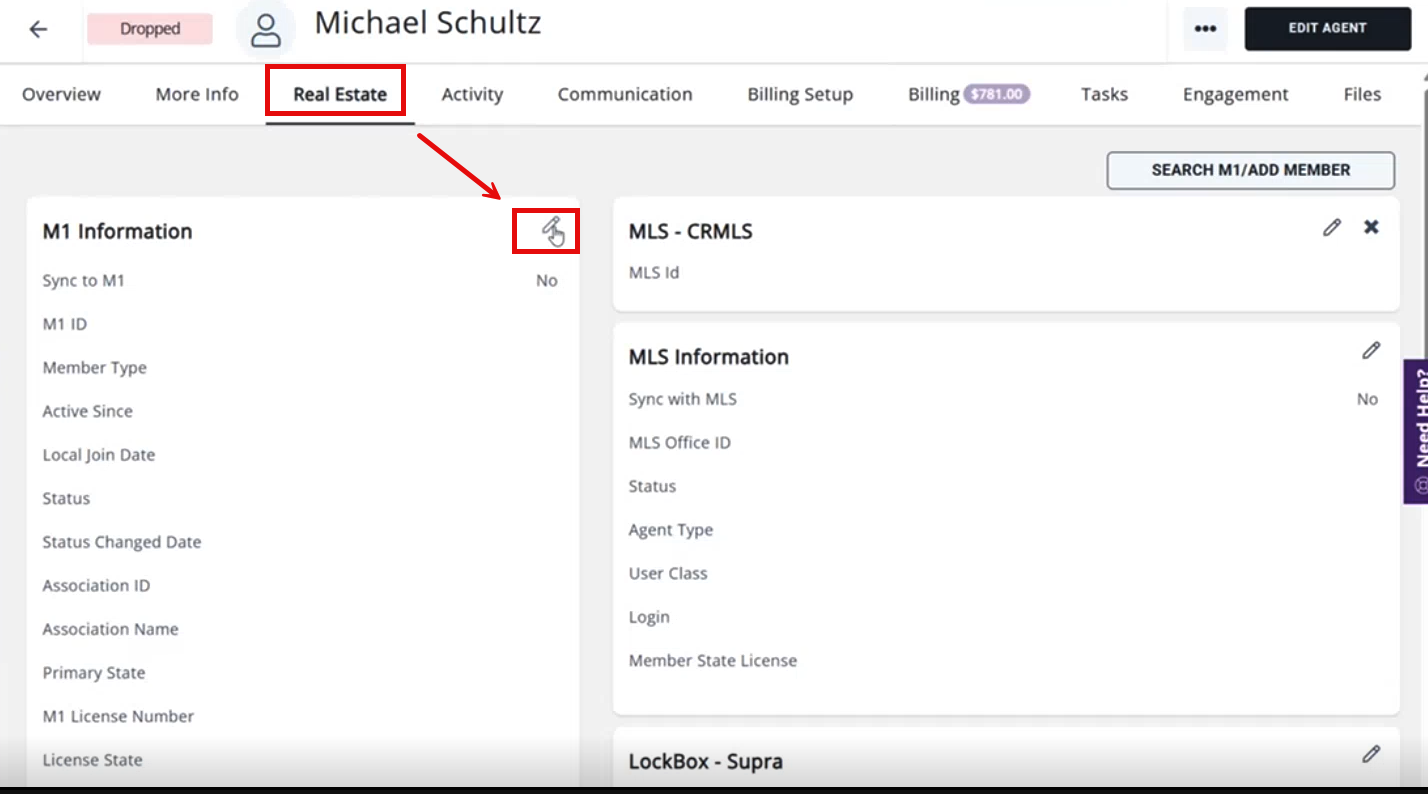The image size is (1428, 794).
Task: Click the Member Type label
Action: [x=94, y=368]
